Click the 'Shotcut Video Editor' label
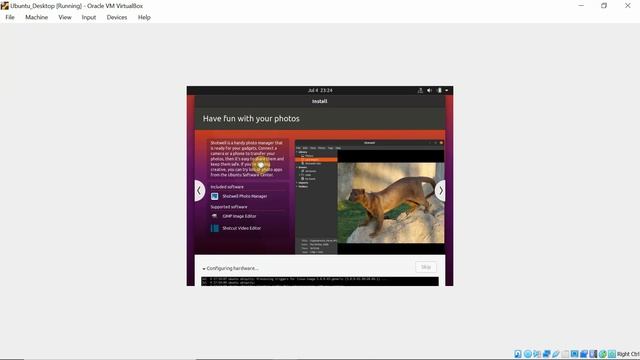This screenshot has width=640, height=360. click(x=241, y=228)
